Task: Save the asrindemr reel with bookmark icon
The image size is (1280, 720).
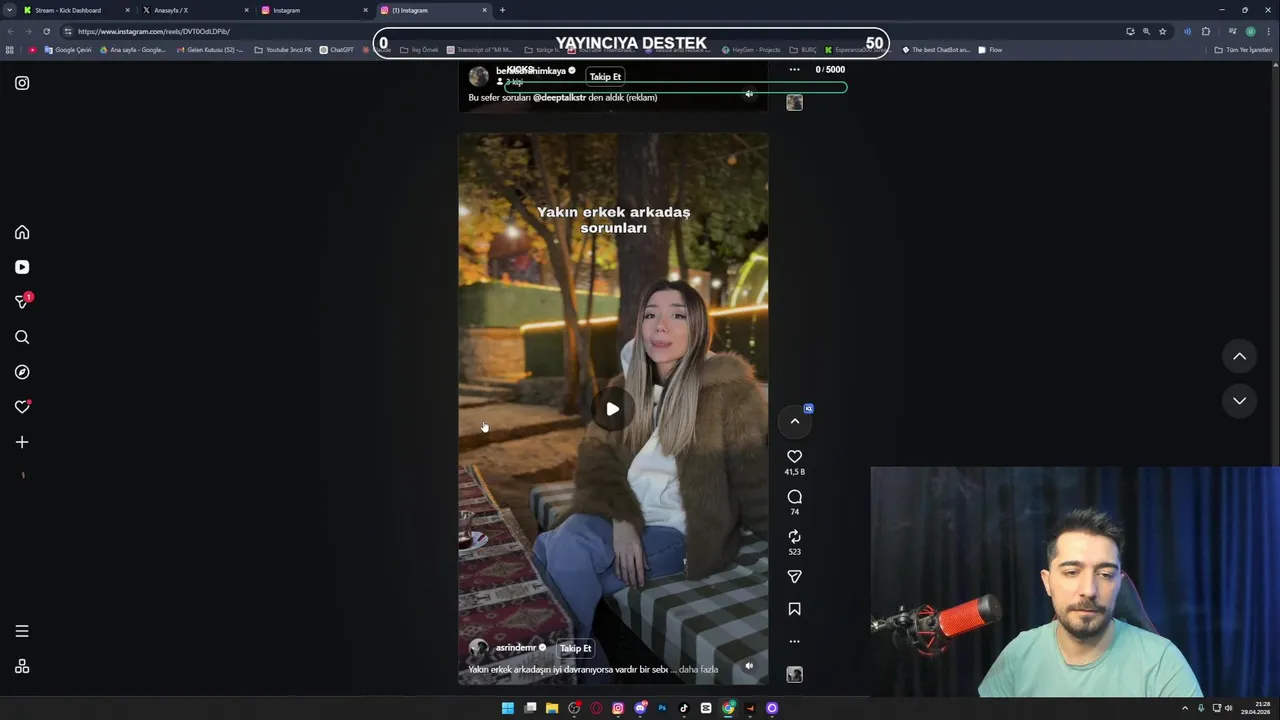Action: click(x=794, y=609)
